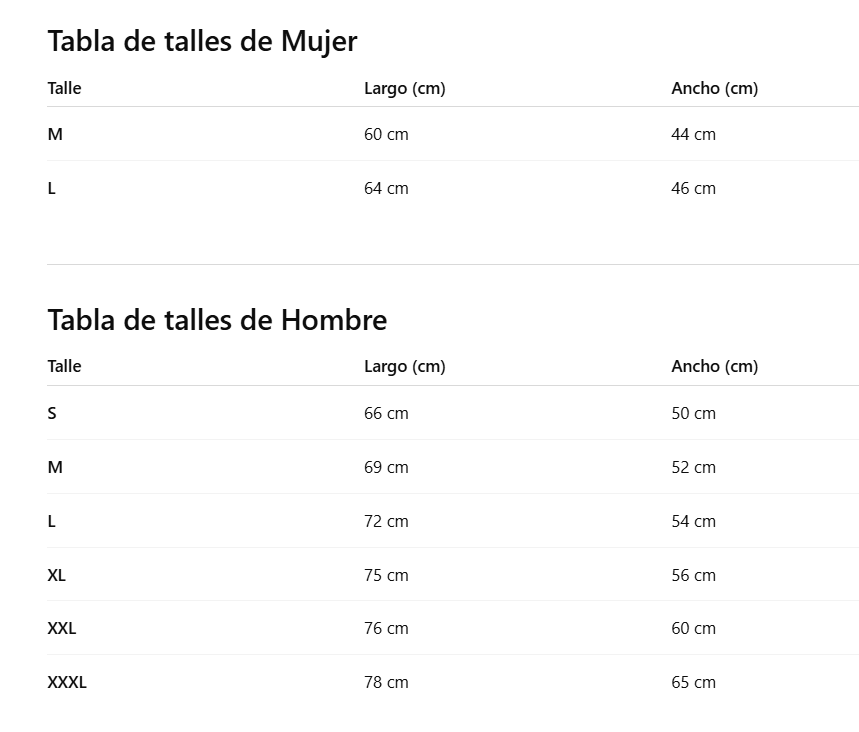Image resolution: width=859 pixels, height=732 pixels.
Task: Click the 54 cm width cell
Action: [x=693, y=521]
